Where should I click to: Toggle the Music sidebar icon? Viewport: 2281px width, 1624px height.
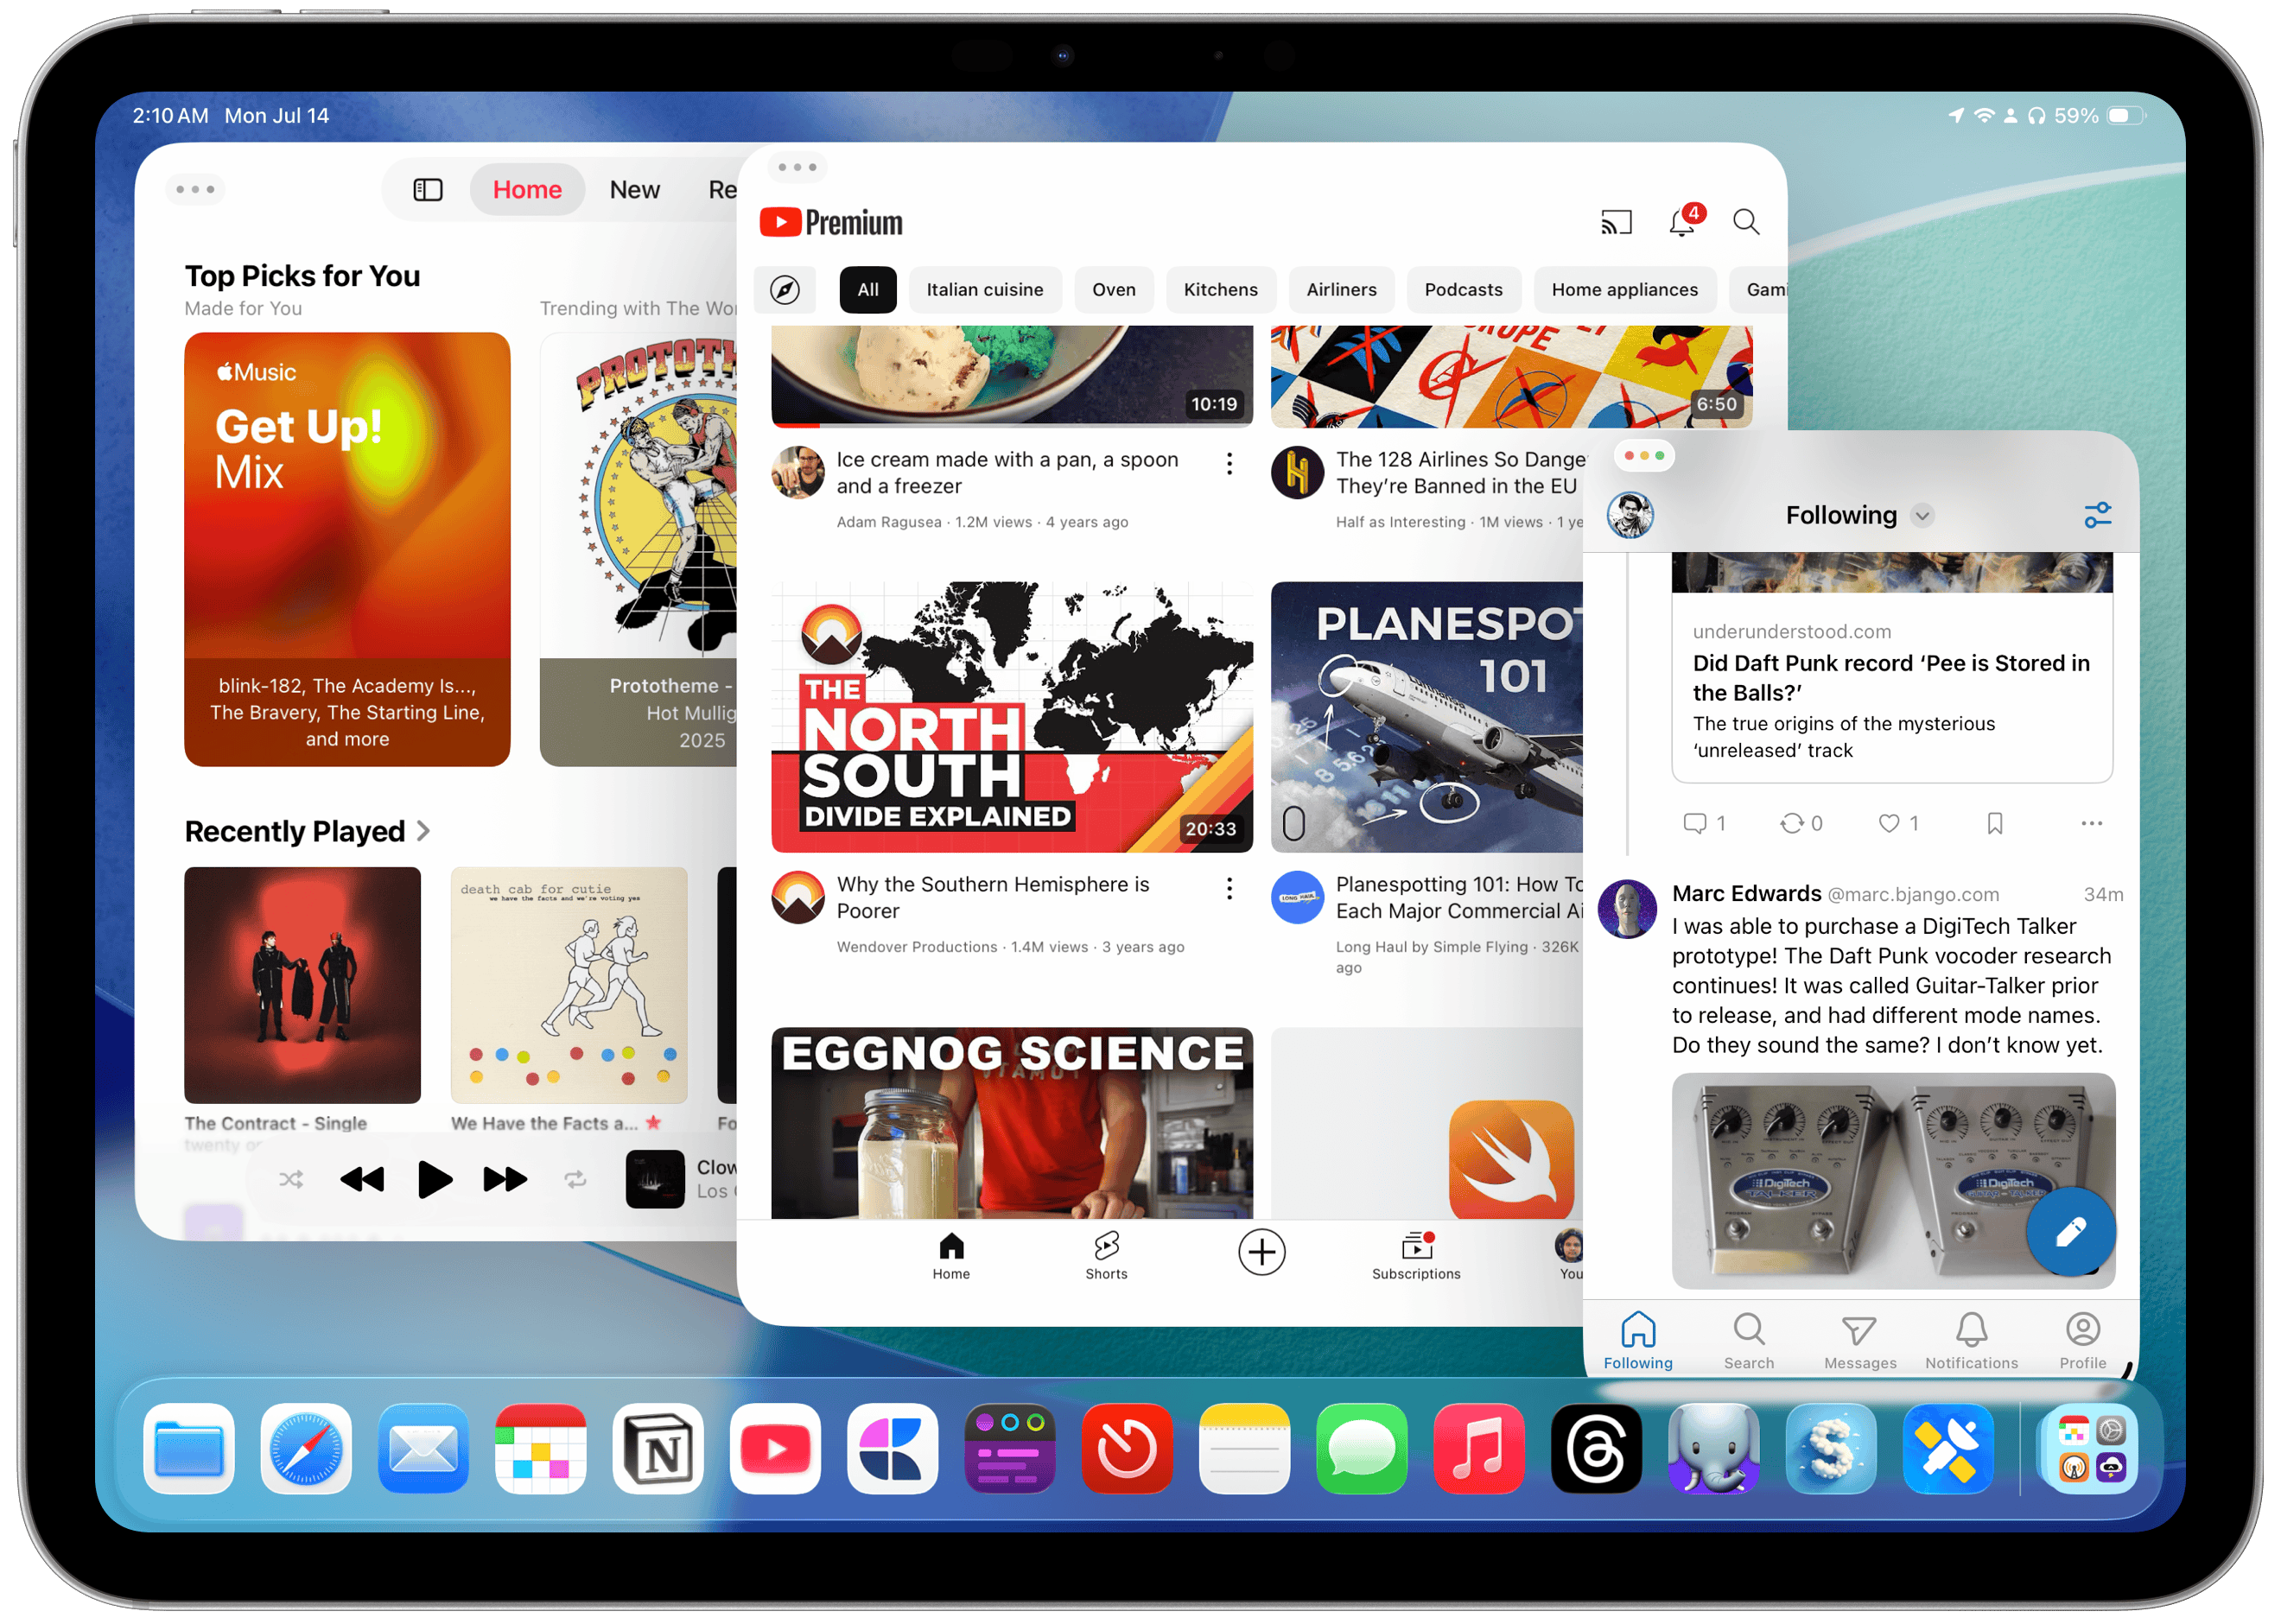pyautogui.click(x=428, y=190)
